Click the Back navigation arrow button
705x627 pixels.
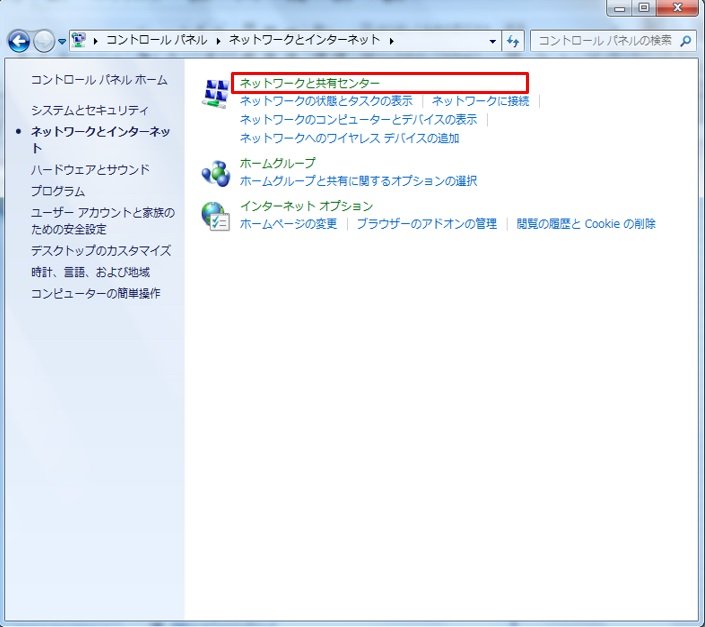19,41
